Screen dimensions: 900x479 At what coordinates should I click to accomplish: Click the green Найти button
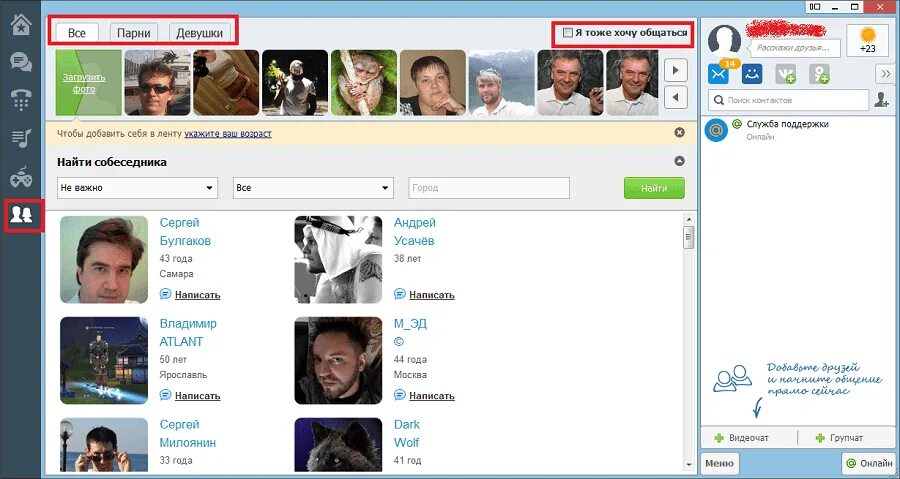pyautogui.click(x=654, y=188)
